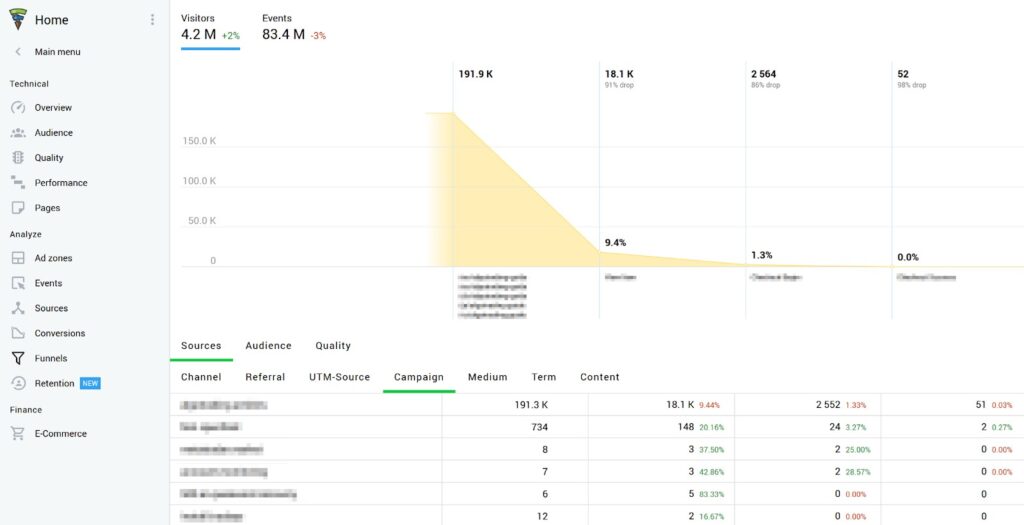The width and height of the screenshot is (1024, 525).
Task: Click the Ad zones layout icon
Action: [x=17, y=258]
